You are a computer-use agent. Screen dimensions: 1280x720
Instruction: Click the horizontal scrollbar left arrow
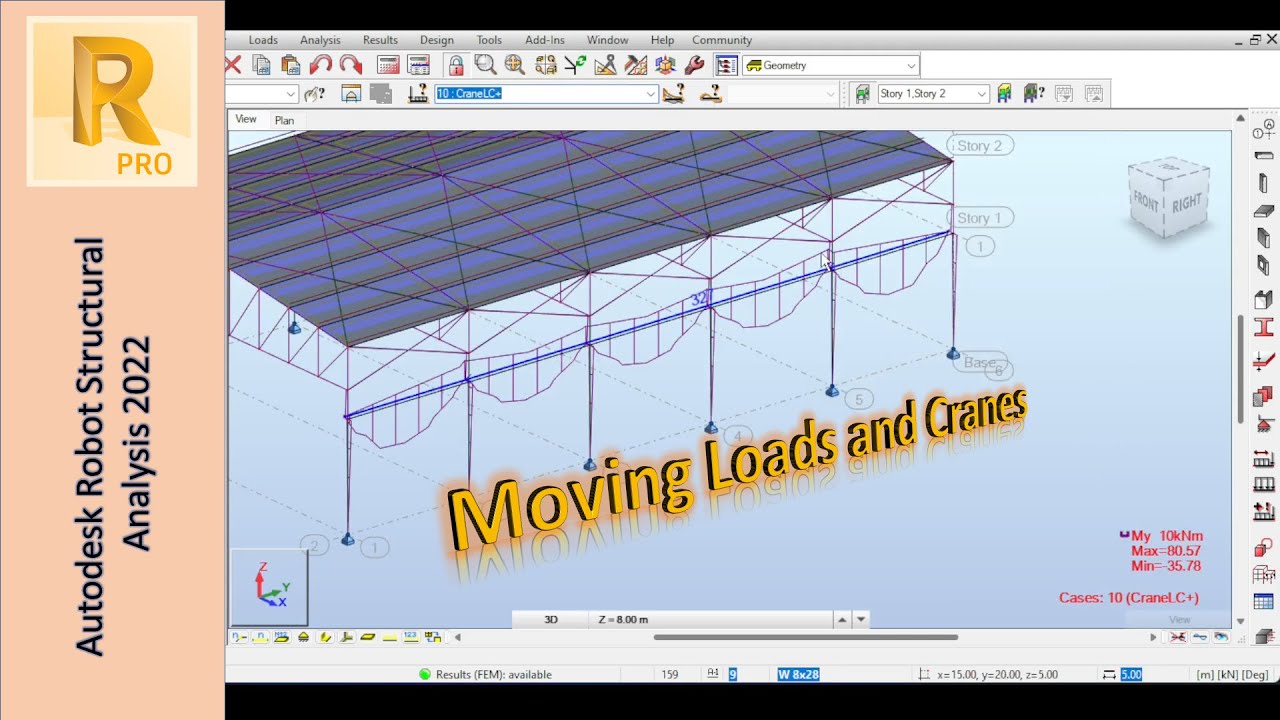[458, 637]
